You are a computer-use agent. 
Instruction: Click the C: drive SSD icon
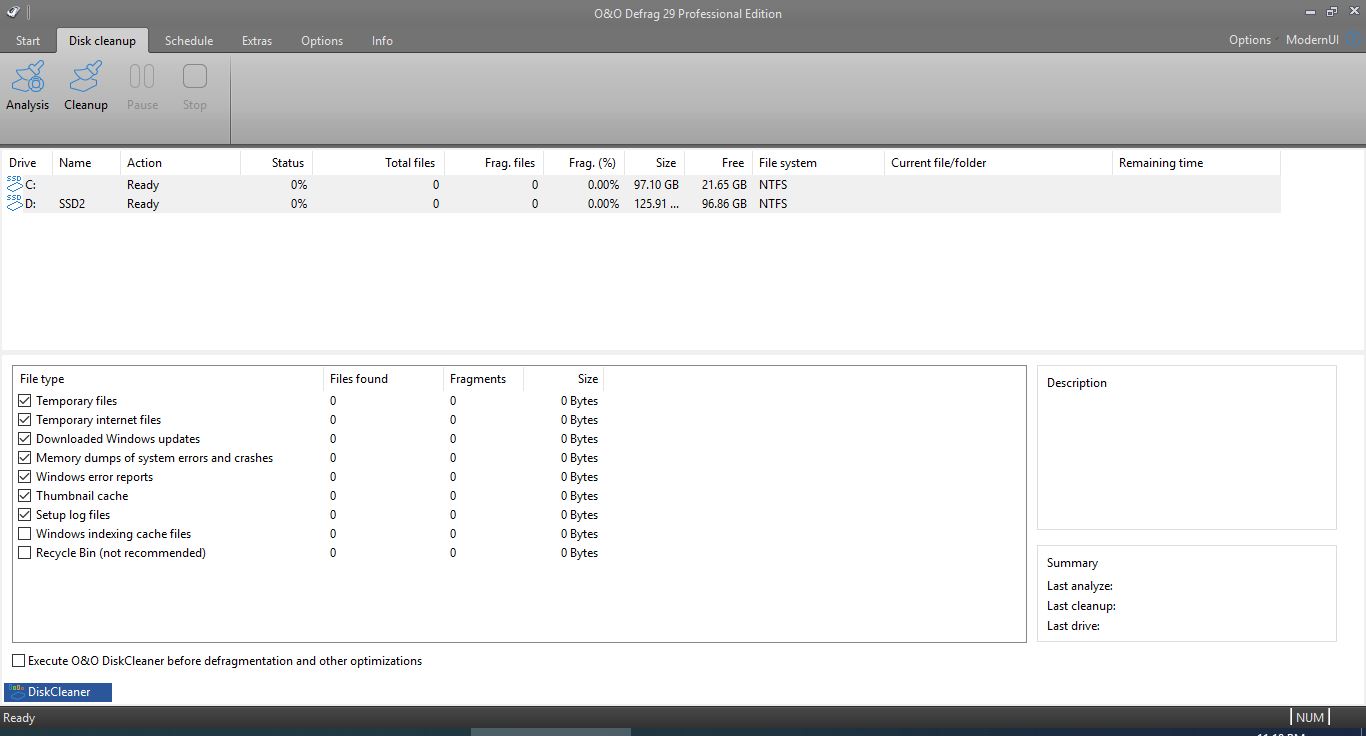[x=15, y=184]
